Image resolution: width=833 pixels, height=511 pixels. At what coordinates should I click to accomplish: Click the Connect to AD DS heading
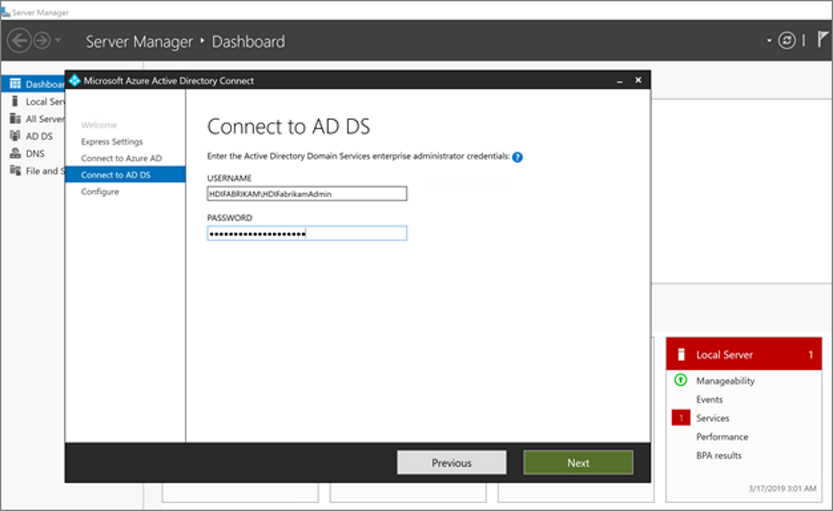pyautogui.click(x=288, y=126)
